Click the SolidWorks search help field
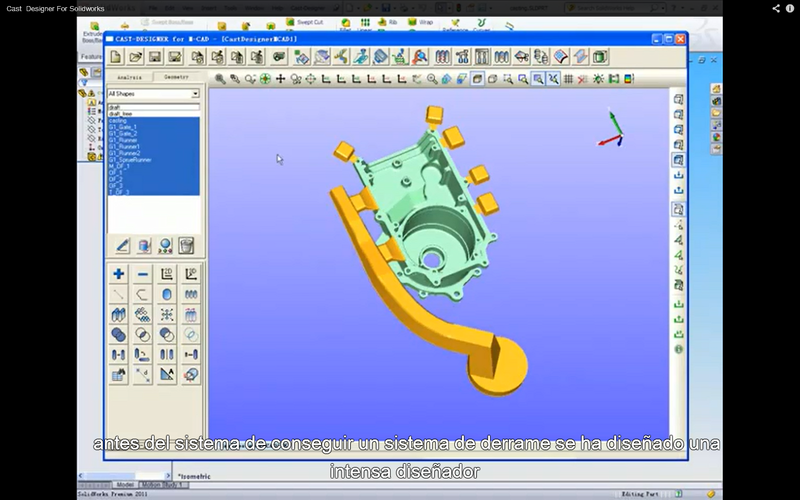The image size is (800, 500). click(x=616, y=8)
